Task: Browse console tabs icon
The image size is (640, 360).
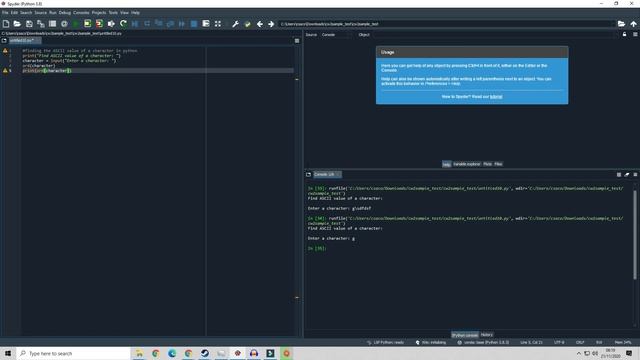Action: pyautogui.click(x=309, y=174)
